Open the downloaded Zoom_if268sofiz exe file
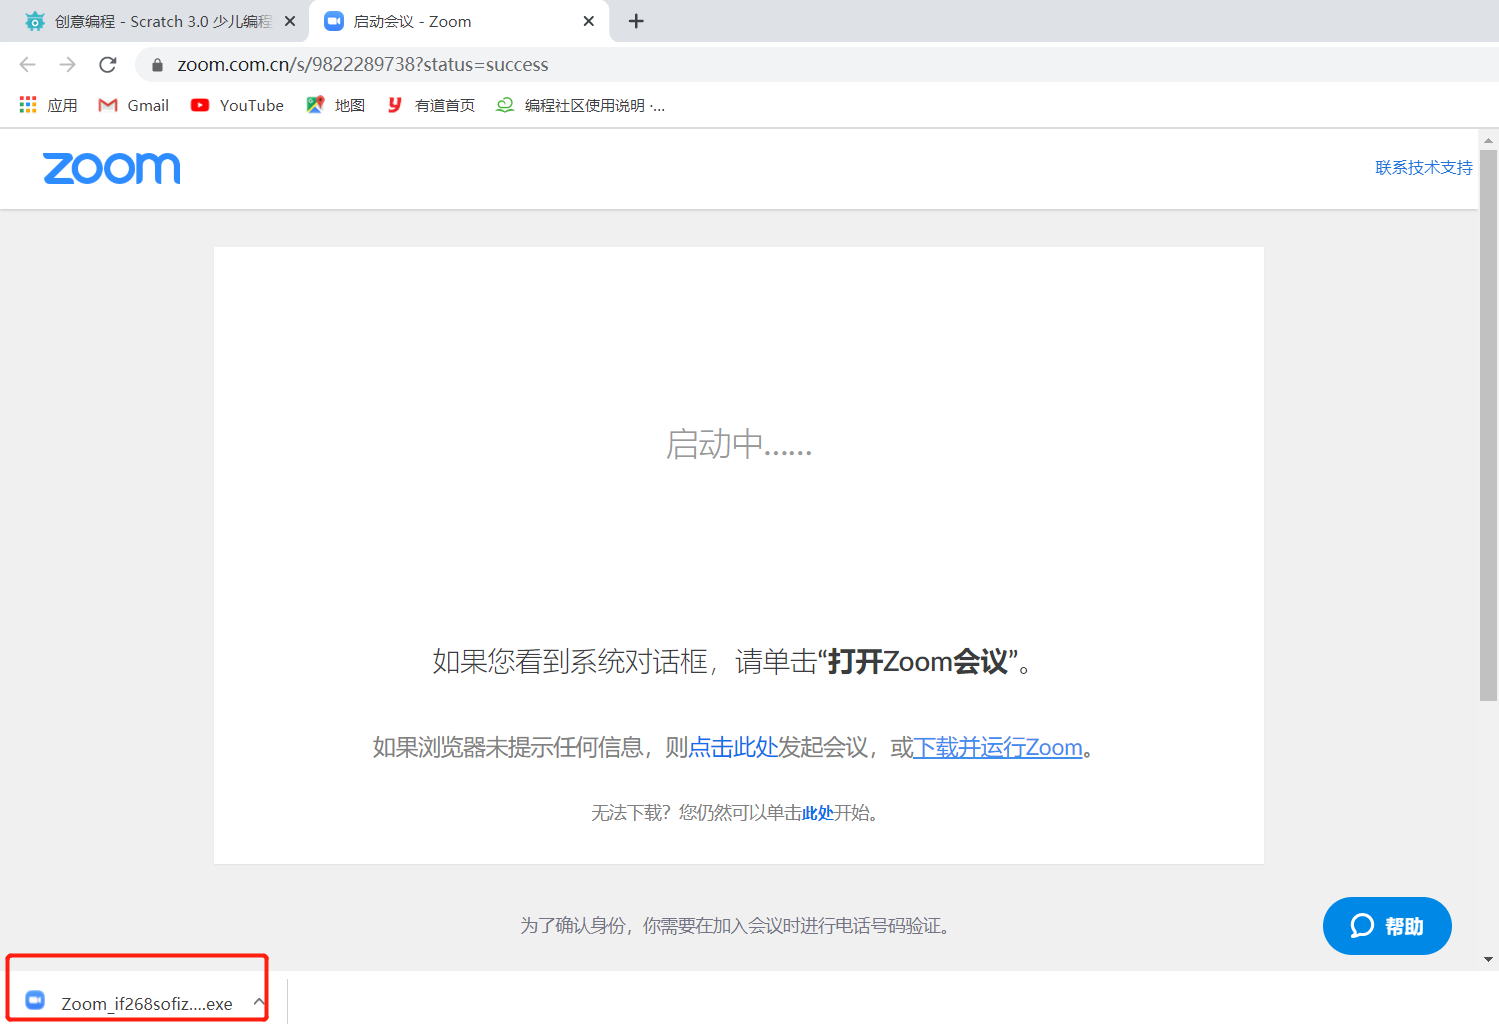 130,1003
